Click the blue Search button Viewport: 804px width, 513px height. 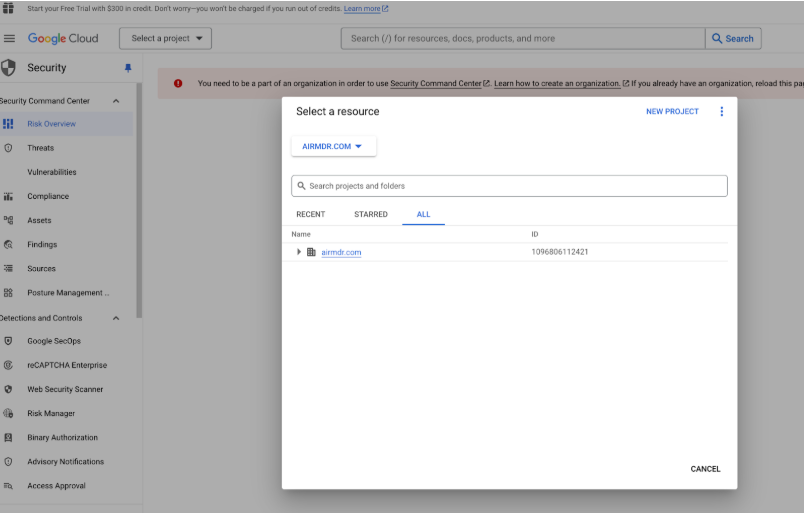[x=733, y=38]
